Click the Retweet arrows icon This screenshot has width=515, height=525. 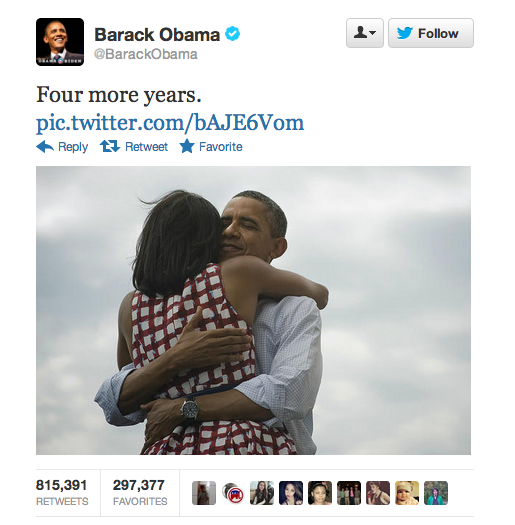coord(110,146)
